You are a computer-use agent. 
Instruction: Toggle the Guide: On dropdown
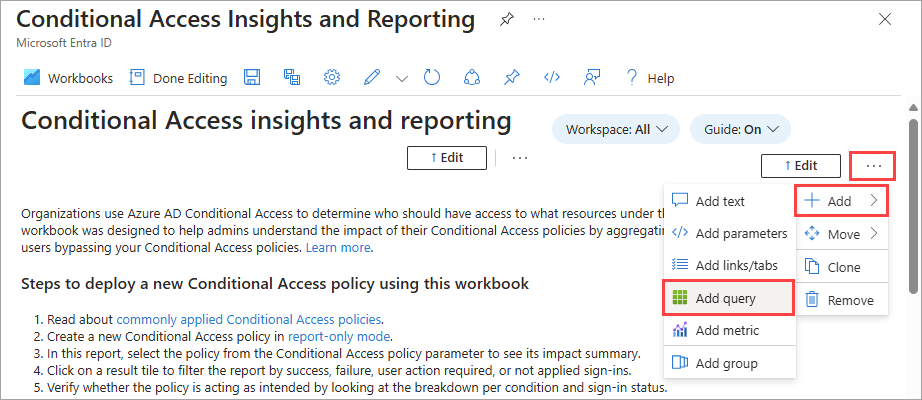pos(740,129)
